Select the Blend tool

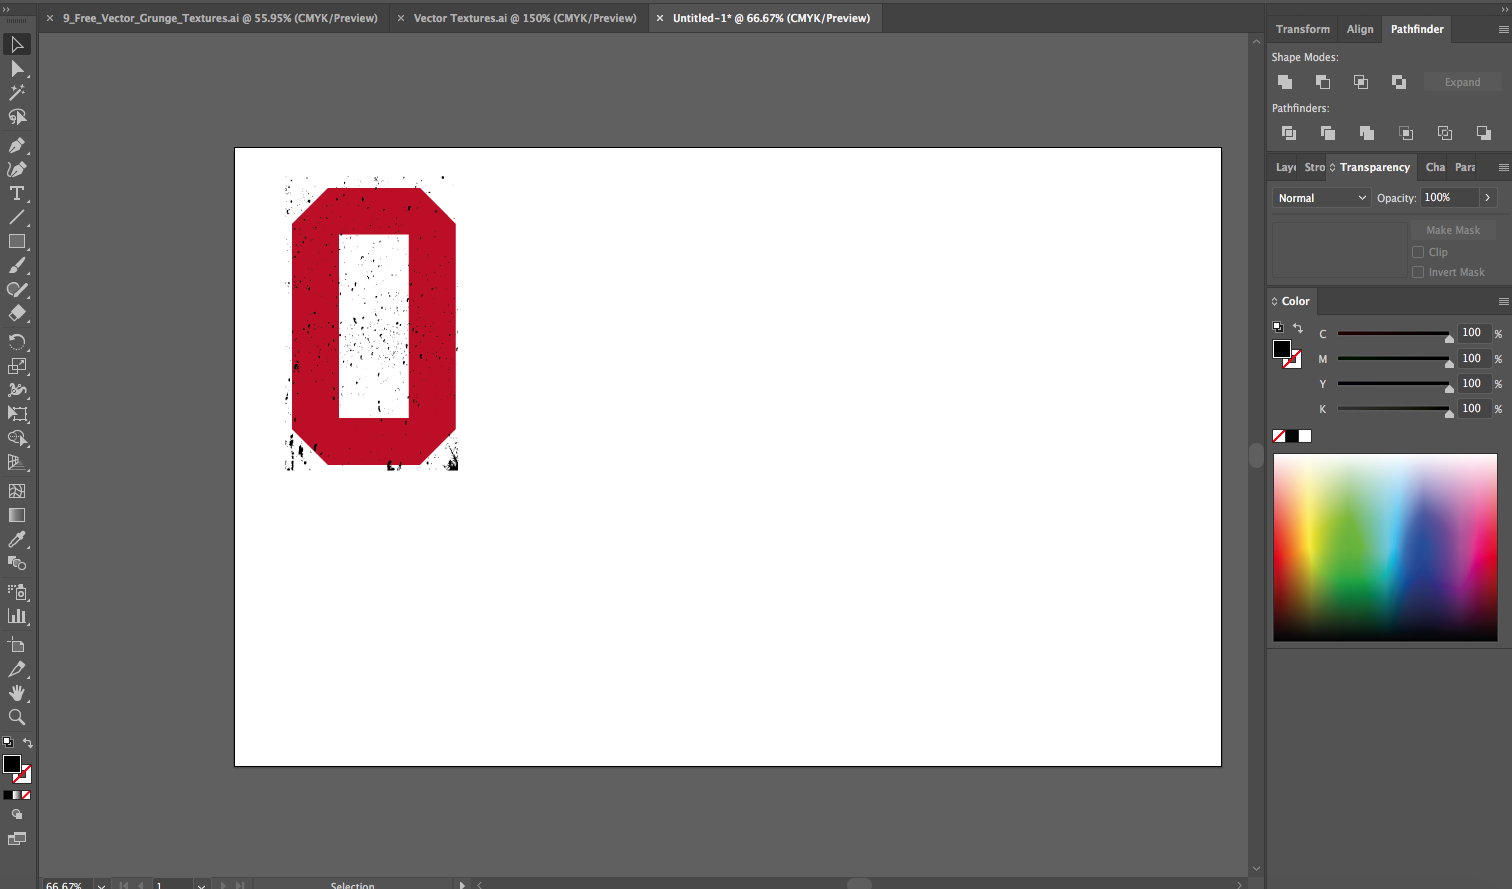[x=17, y=563]
